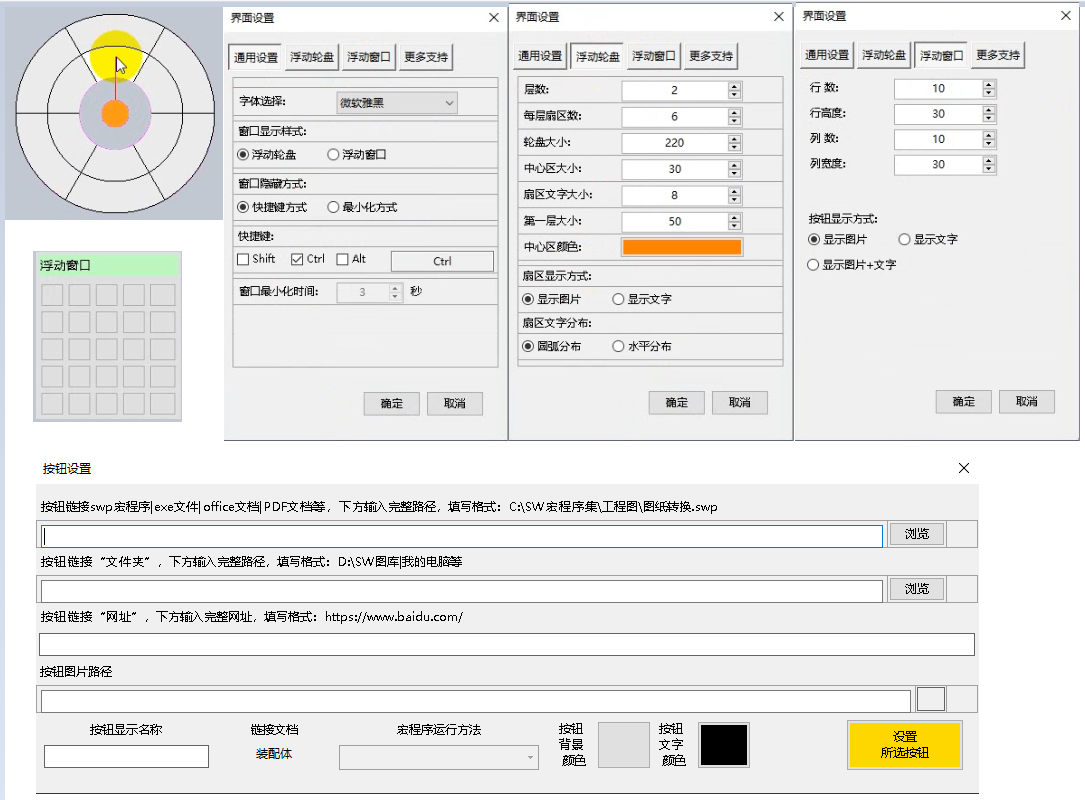Enable the Alt hotkey checkbox
Screen dimensions: 1085x800
352,259
